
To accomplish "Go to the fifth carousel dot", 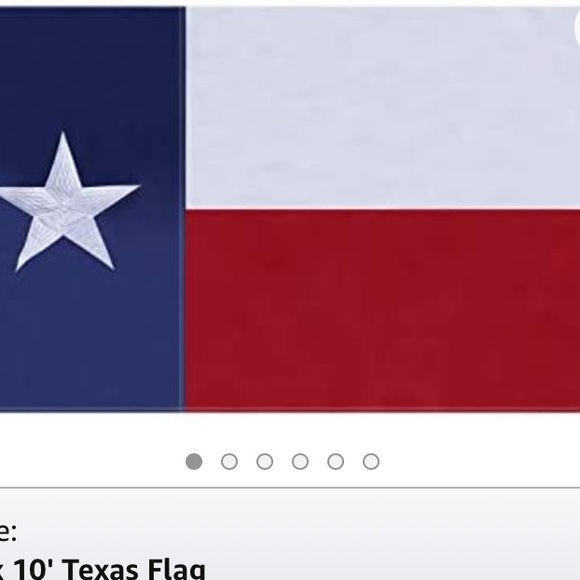I will [x=335, y=462].
